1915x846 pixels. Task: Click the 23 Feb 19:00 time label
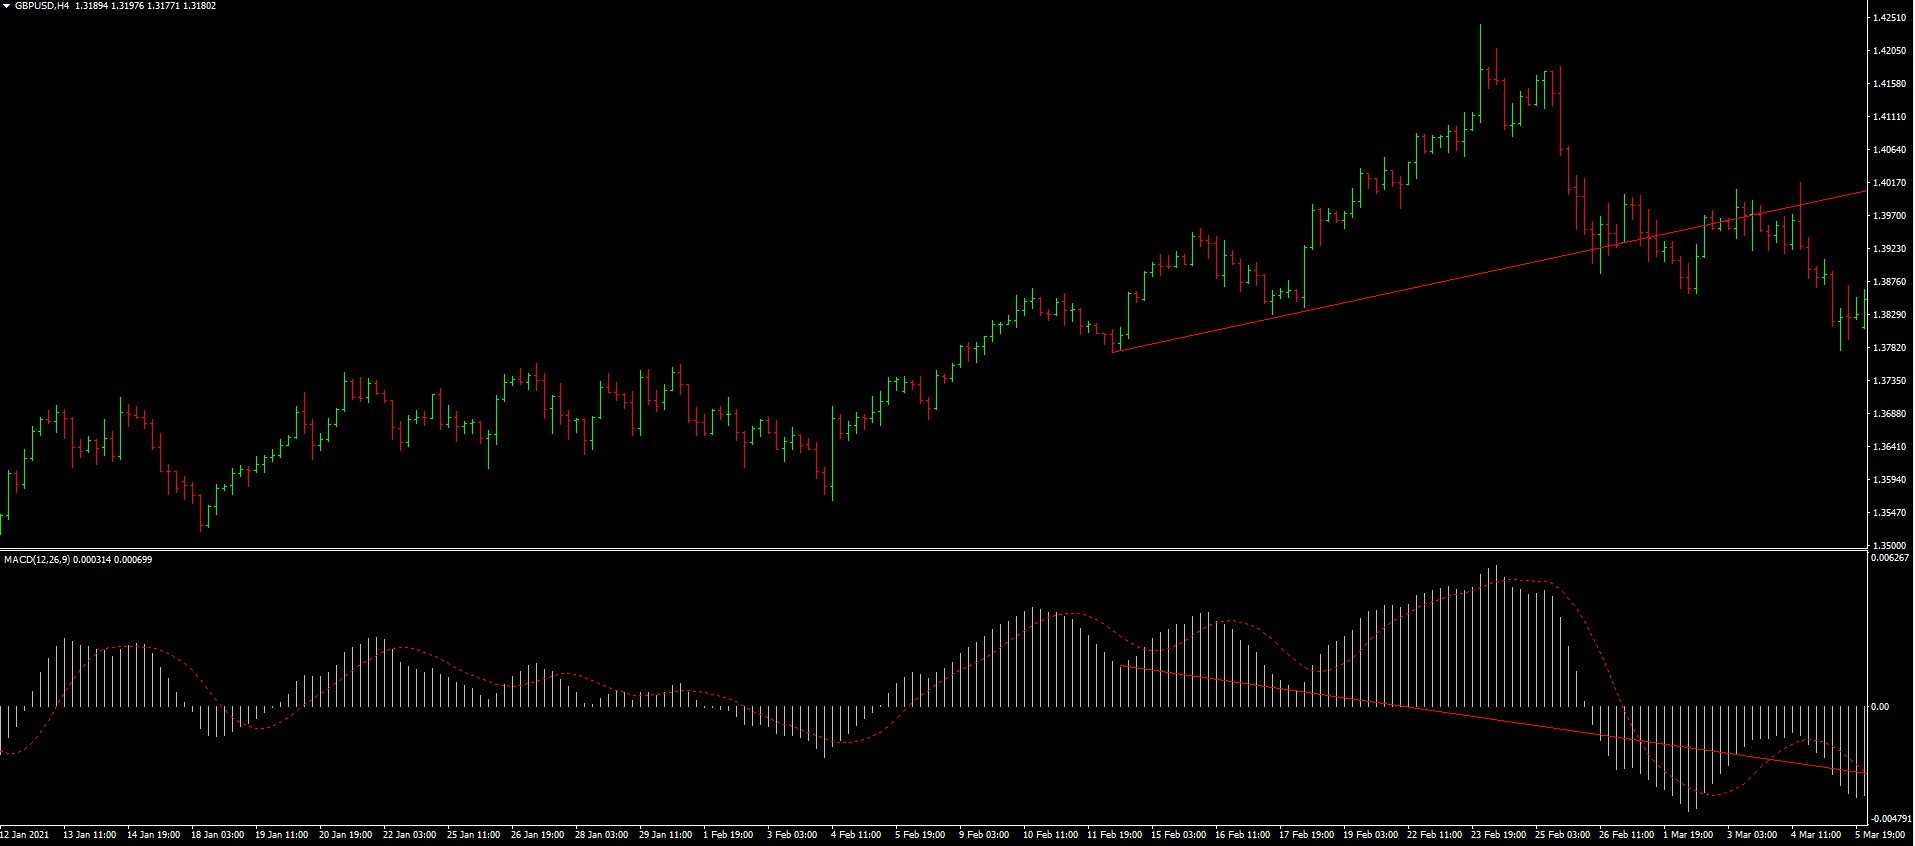coord(1497,834)
